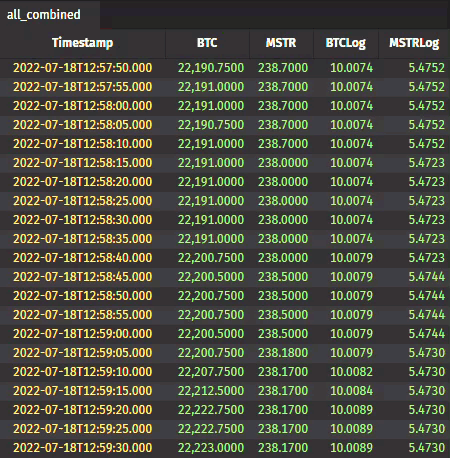Click BTC value 22,212.5000
The width and height of the screenshot is (450, 458).
coord(211,391)
